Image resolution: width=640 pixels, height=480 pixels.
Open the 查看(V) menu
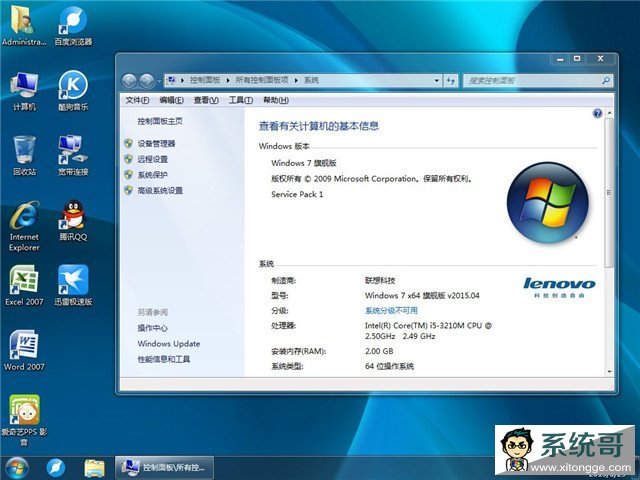click(x=206, y=100)
